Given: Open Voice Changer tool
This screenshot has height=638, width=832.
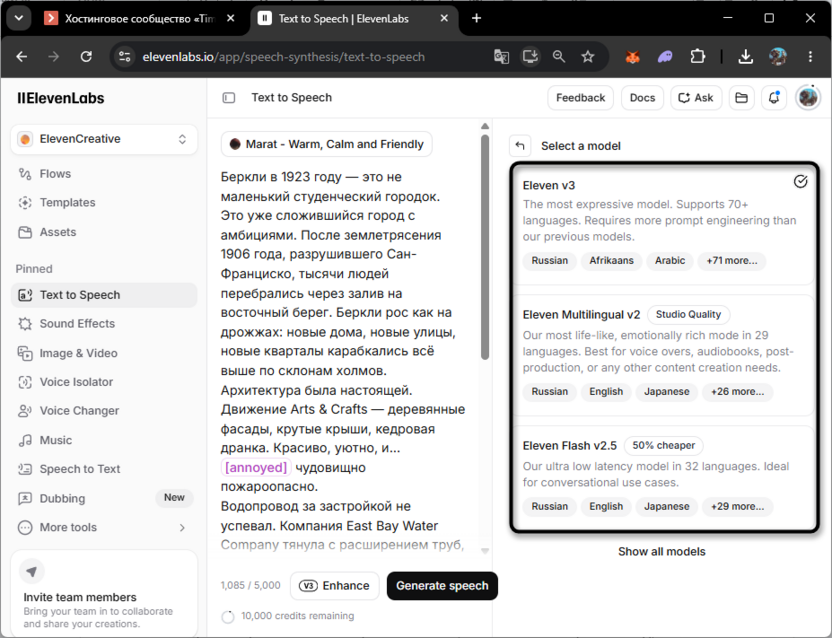Looking at the screenshot, I should [x=104, y=411].
